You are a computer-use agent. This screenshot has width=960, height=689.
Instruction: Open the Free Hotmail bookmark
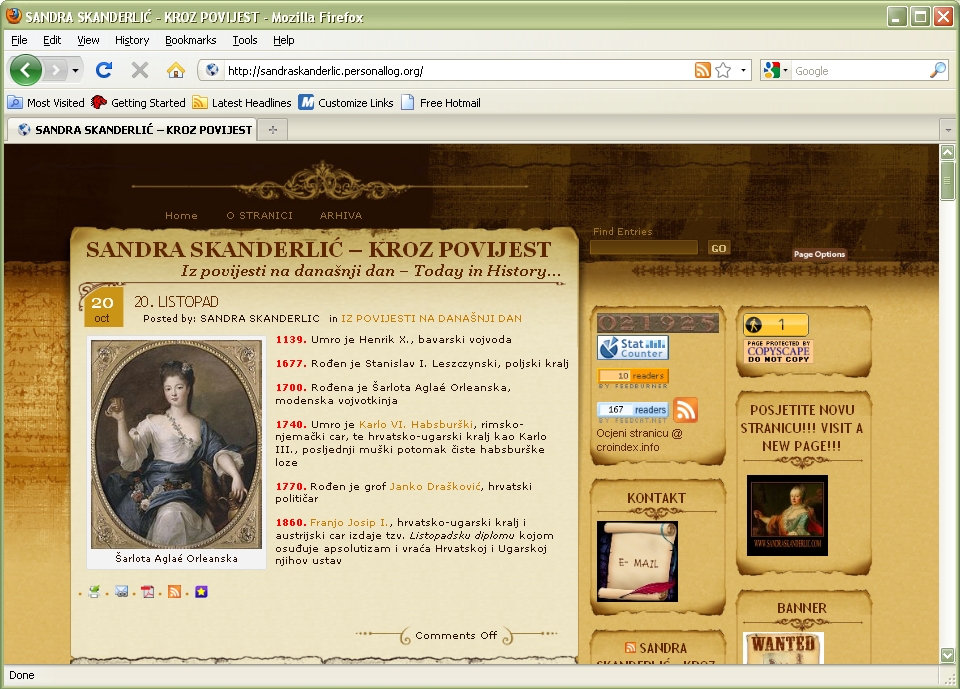click(441, 103)
